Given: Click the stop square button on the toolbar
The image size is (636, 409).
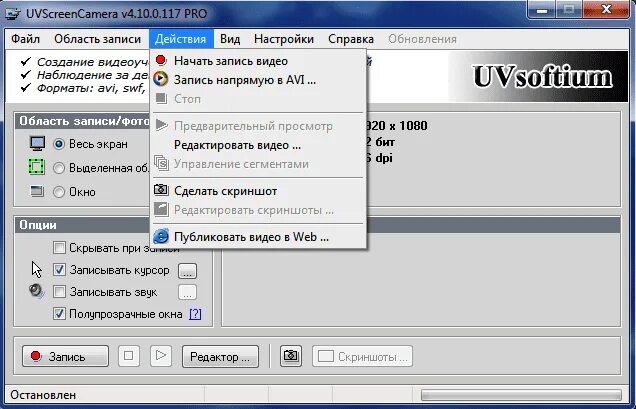Looking at the screenshot, I should 129,356.
